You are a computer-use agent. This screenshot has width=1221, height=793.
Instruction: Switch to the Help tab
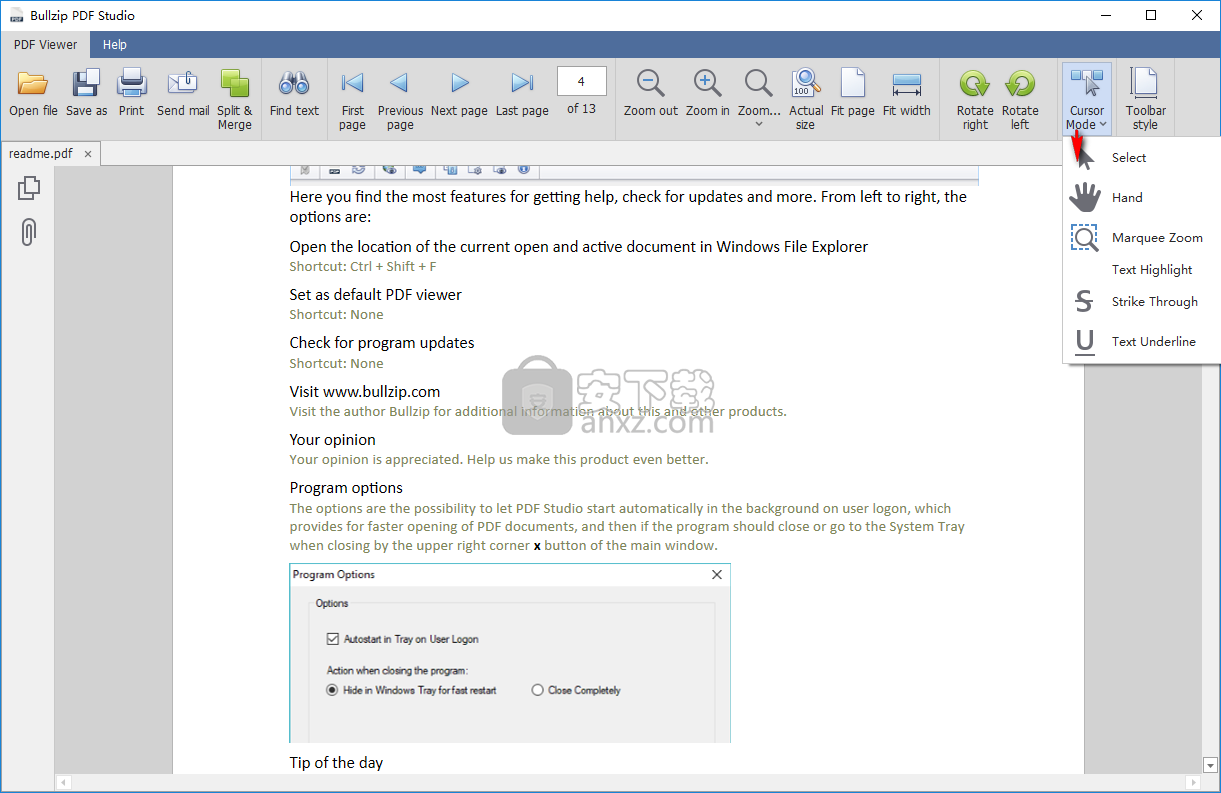click(115, 44)
